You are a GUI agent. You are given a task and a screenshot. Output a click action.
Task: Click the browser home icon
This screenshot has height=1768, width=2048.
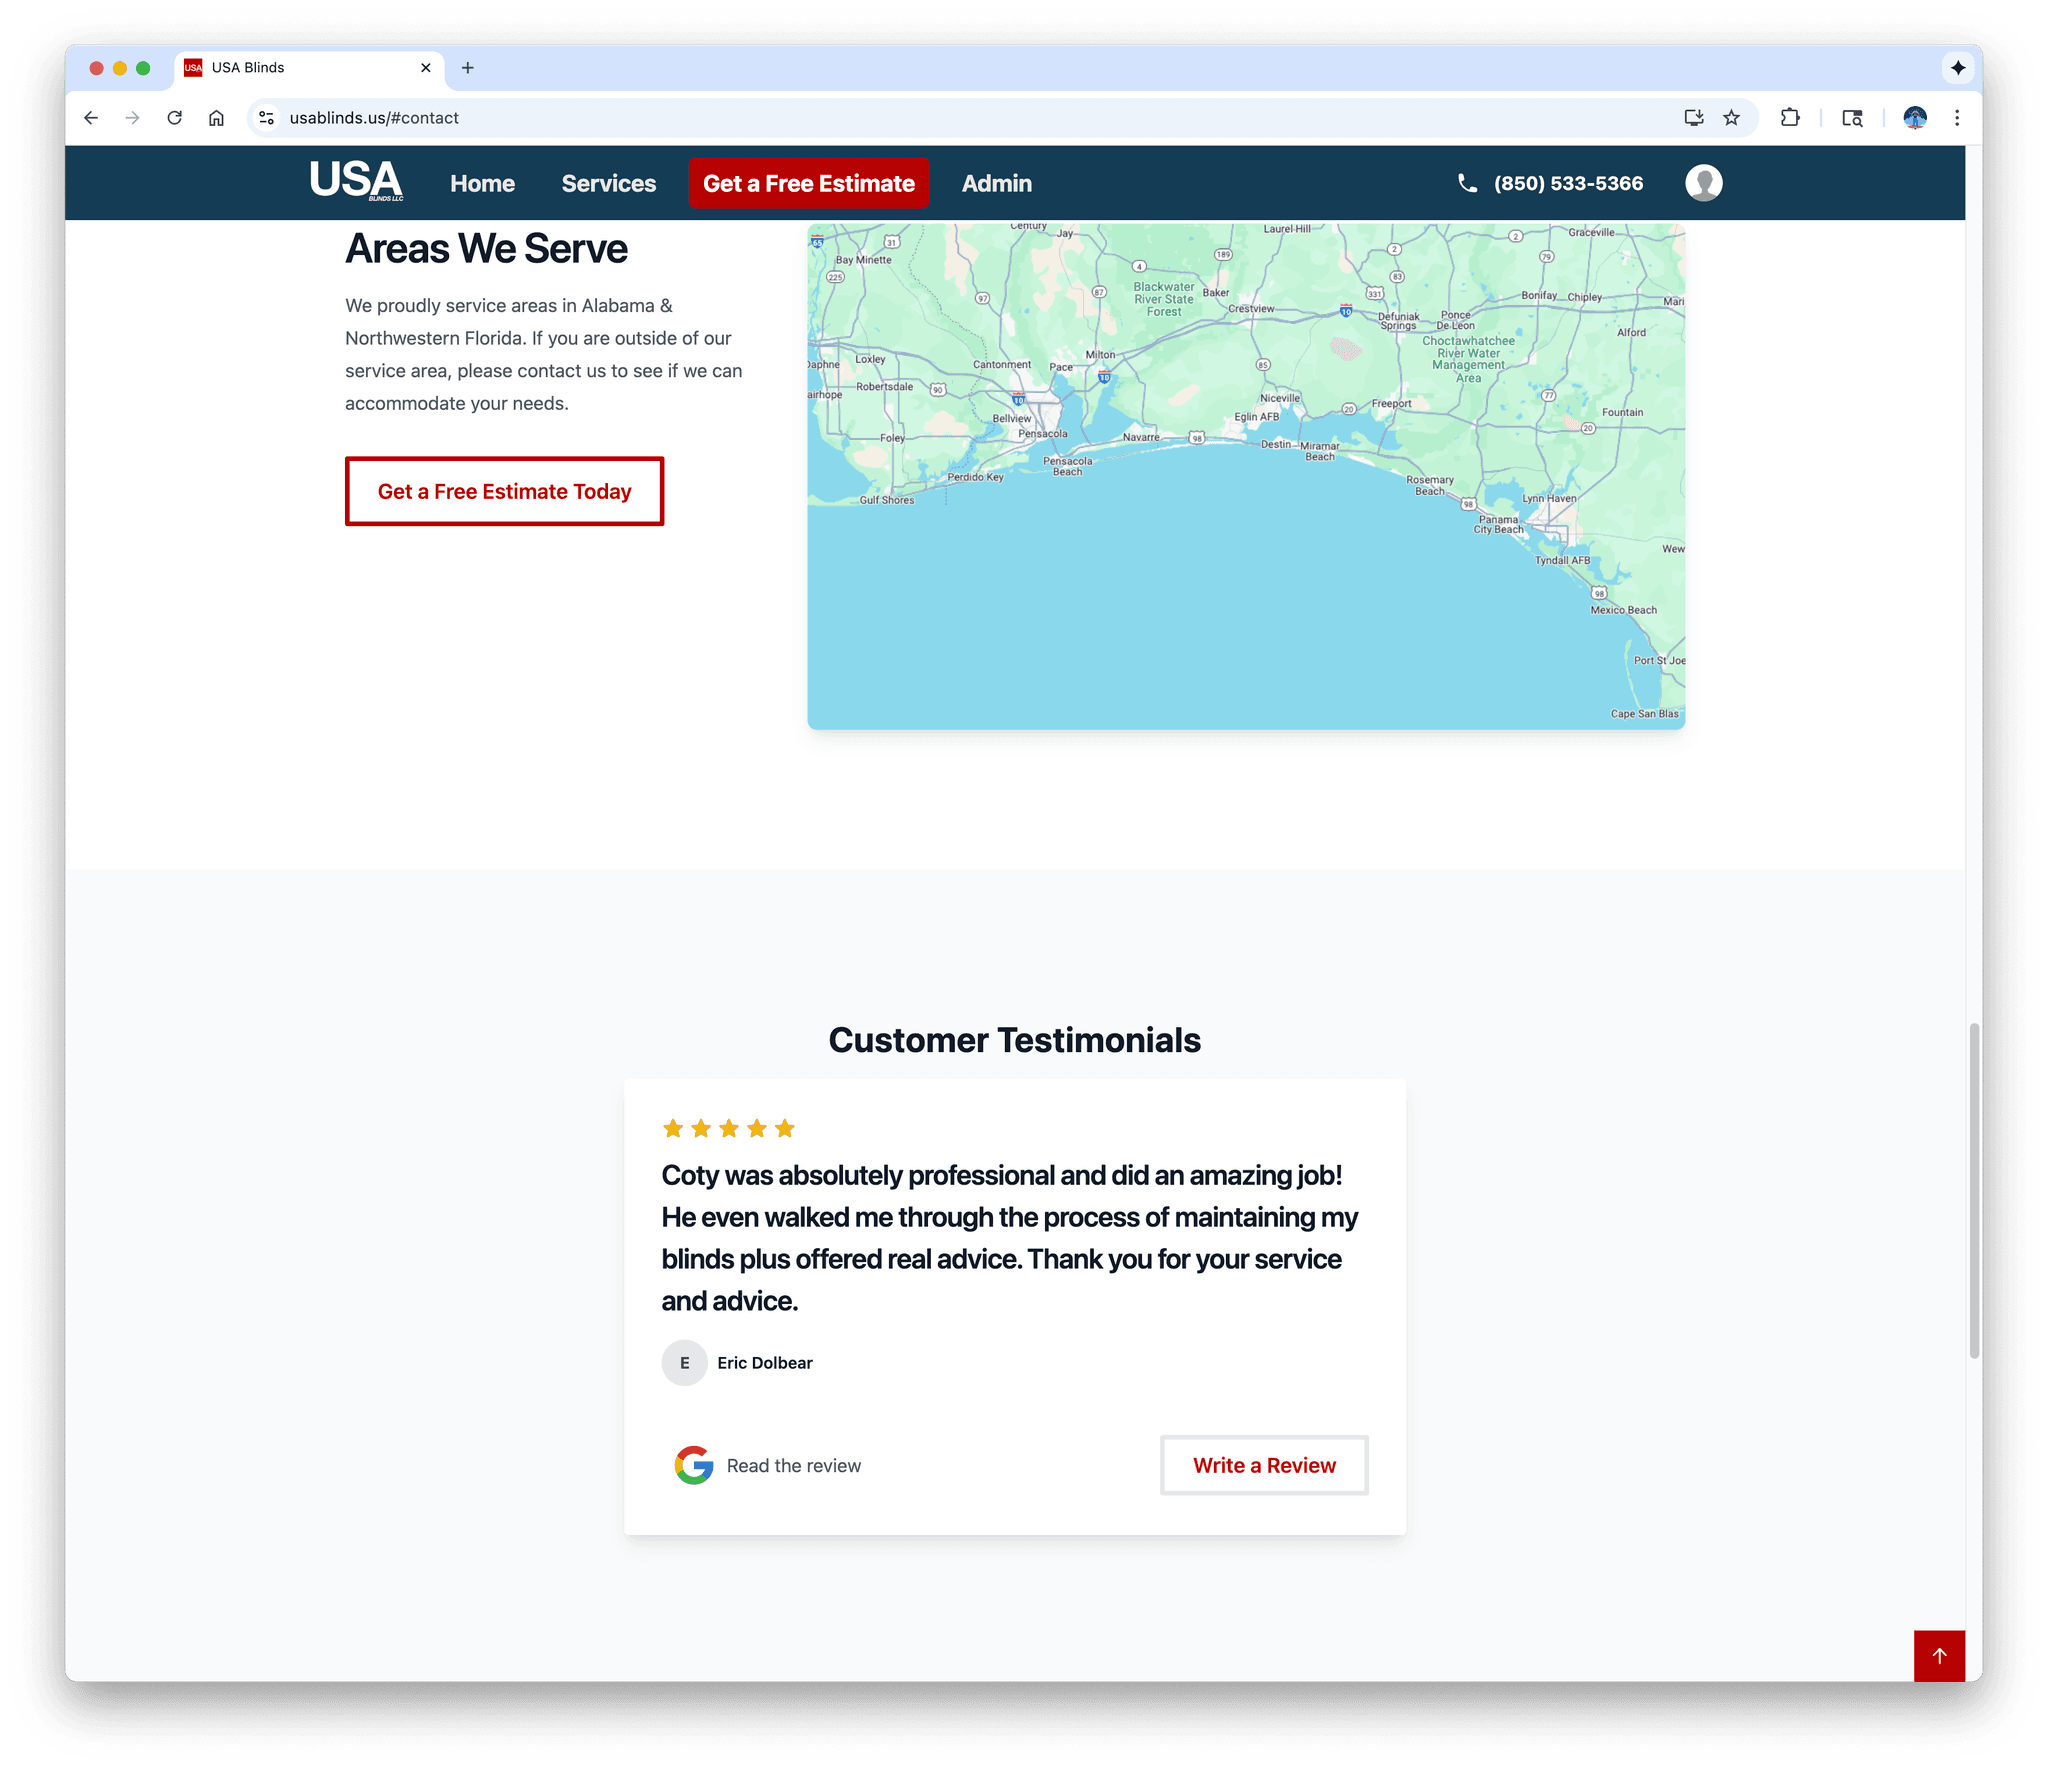coord(216,118)
